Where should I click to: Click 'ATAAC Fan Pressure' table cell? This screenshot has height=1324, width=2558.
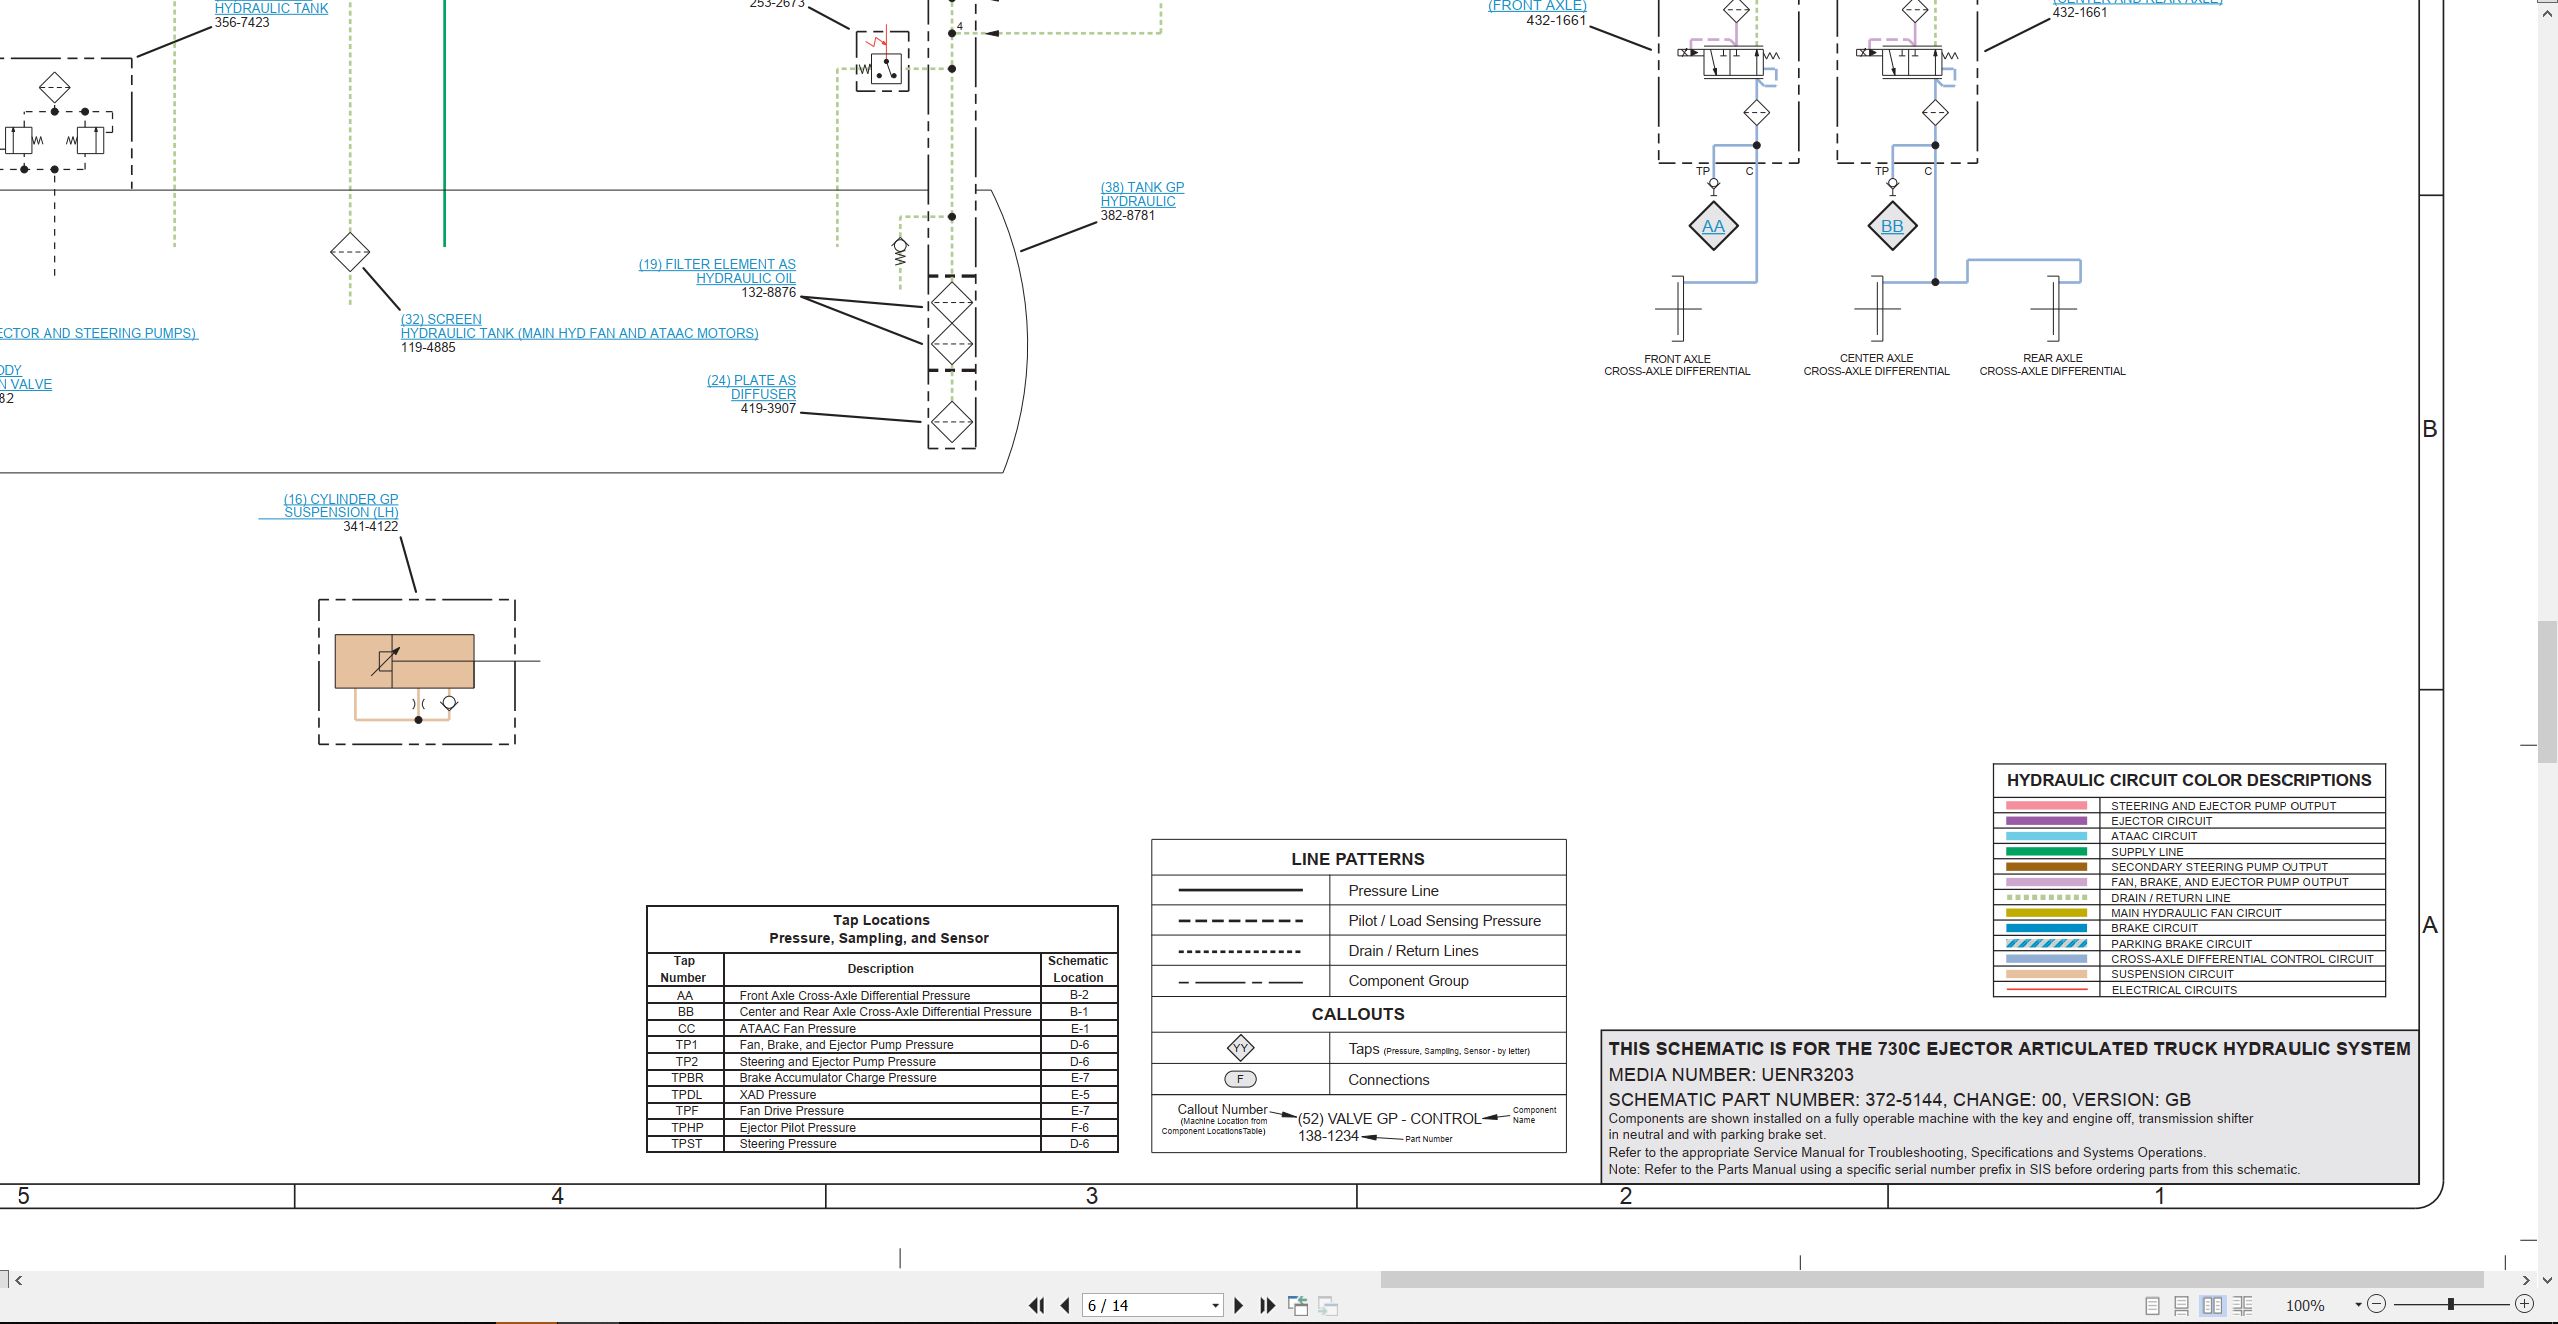point(797,1028)
